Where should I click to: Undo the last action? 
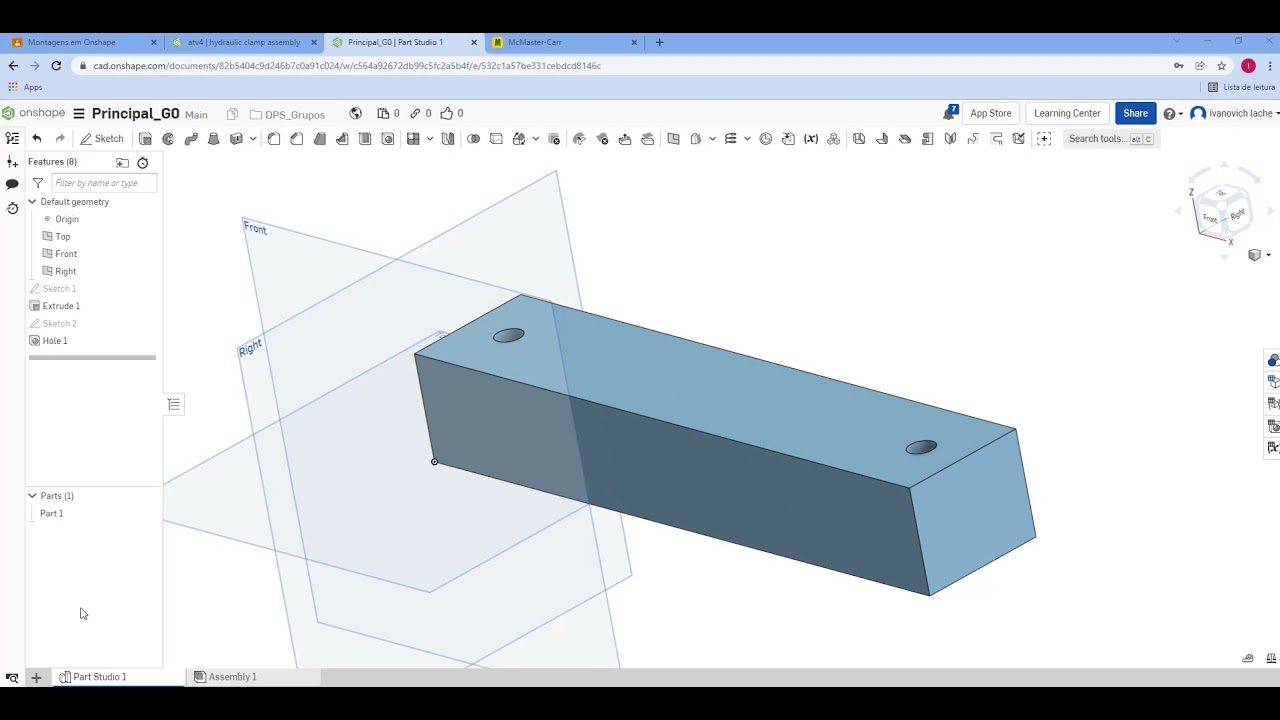pyautogui.click(x=37, y=139)
